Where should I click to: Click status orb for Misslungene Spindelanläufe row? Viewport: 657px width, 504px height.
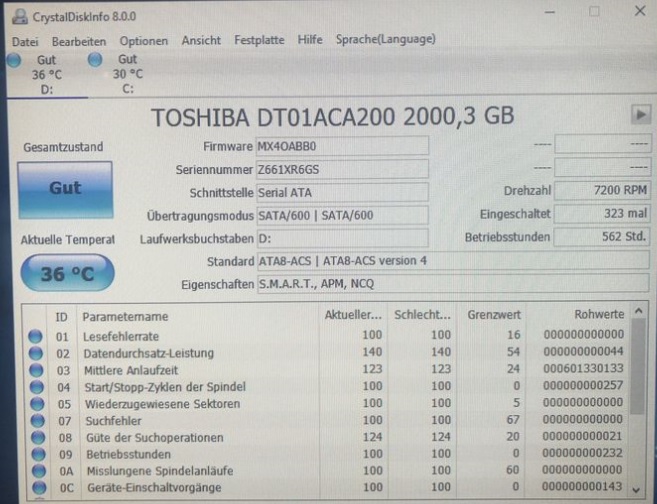coord(39,471)
